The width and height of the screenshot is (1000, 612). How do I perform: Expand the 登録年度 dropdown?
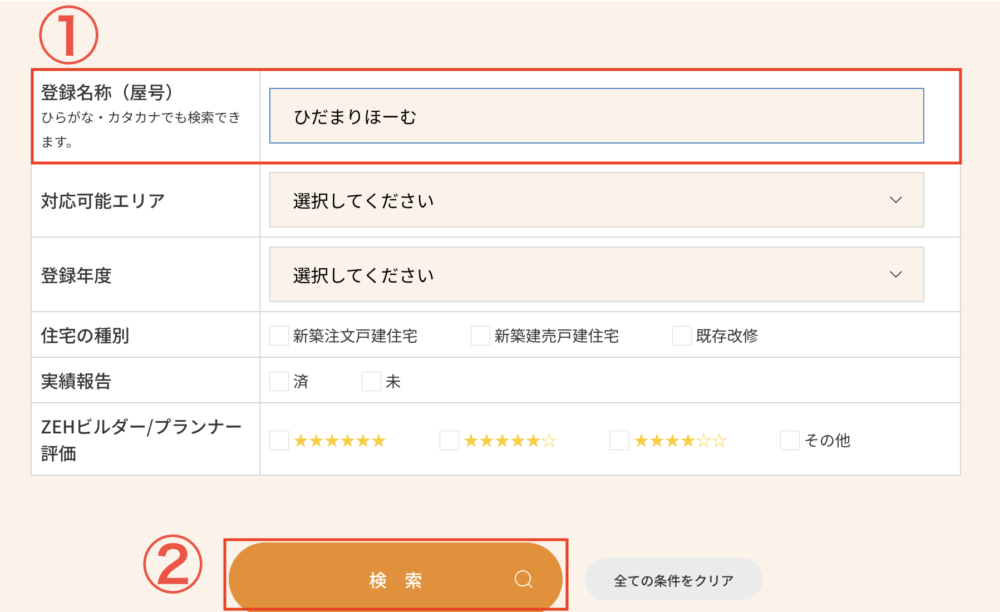coord(596,275)
